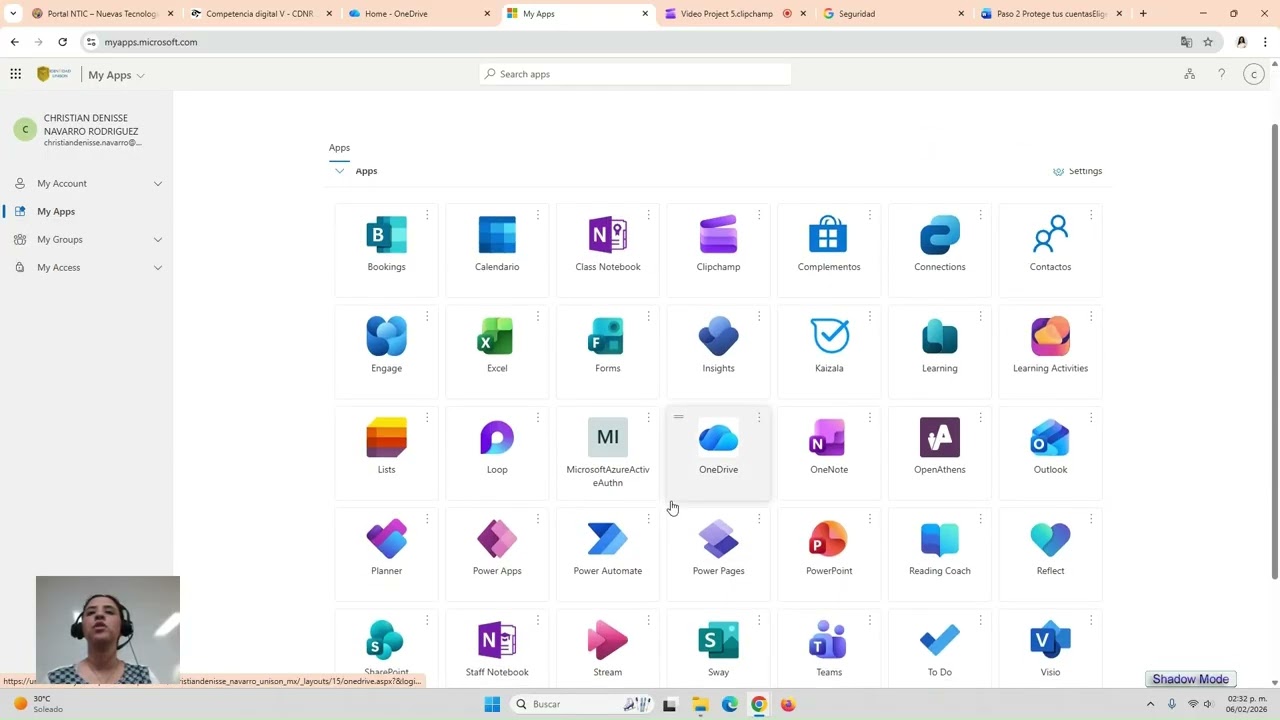Open the Settings link for apps
This screenshot has height=720, width=1280.
click(1077, 171)
